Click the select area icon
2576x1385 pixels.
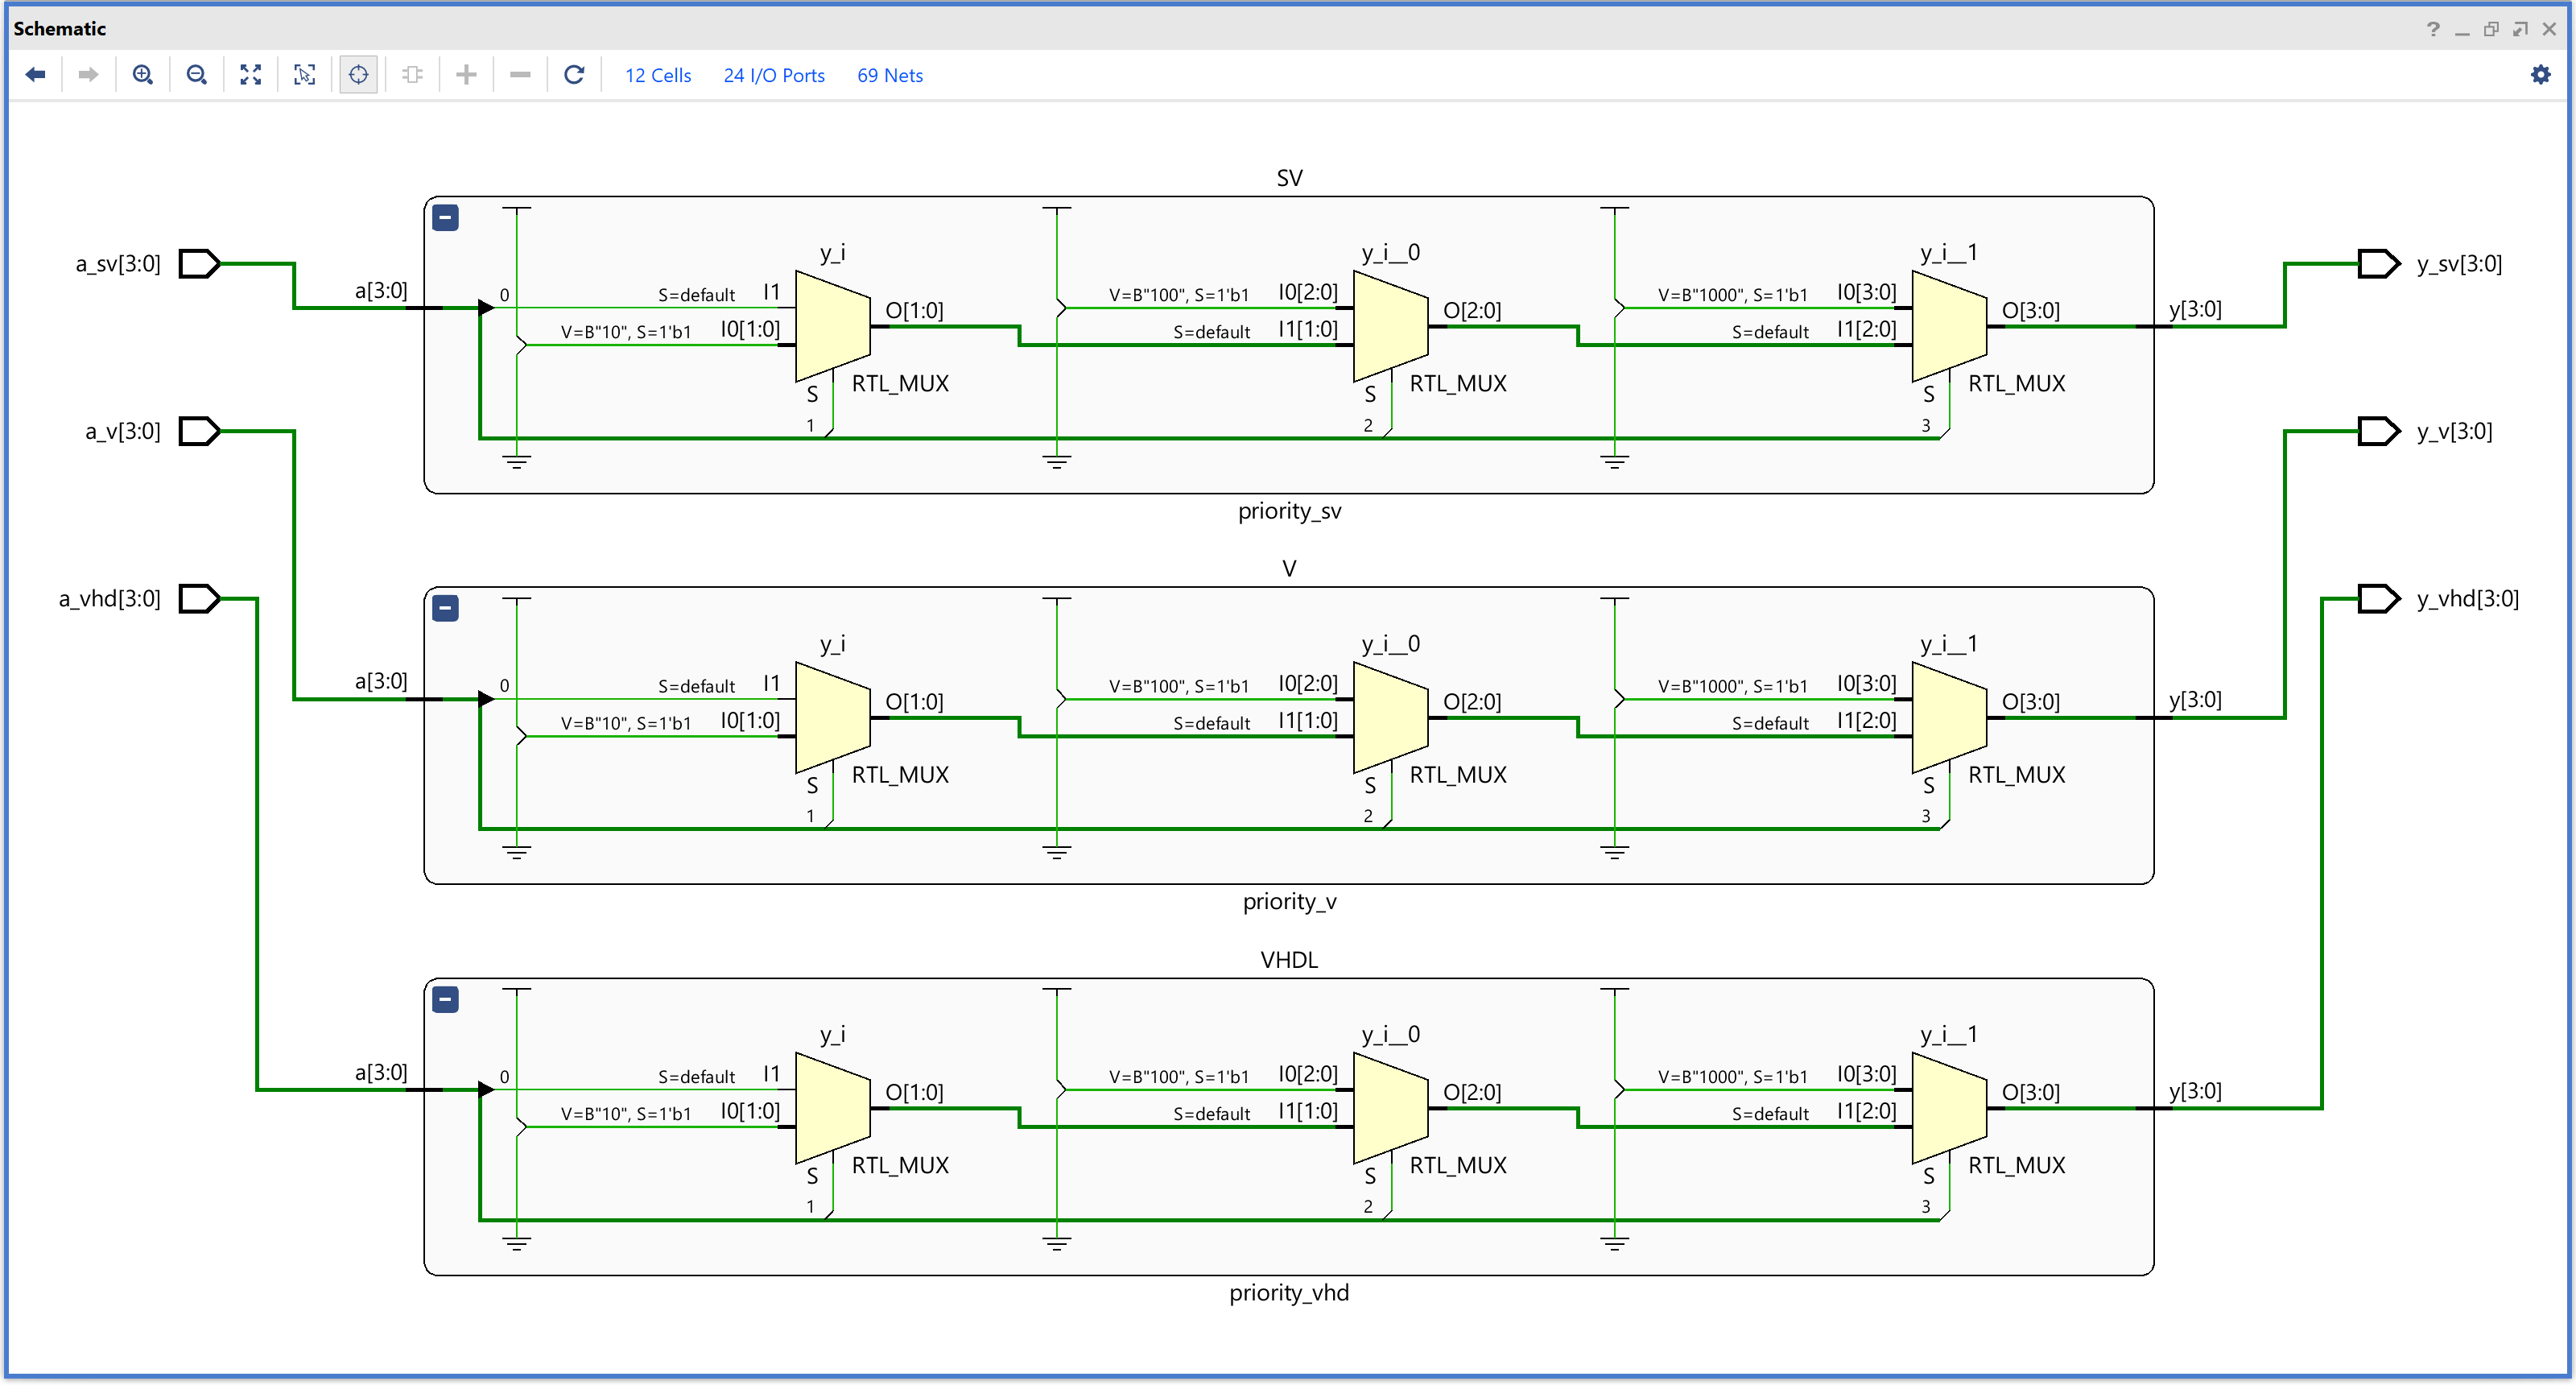click(x=305, y=75)
